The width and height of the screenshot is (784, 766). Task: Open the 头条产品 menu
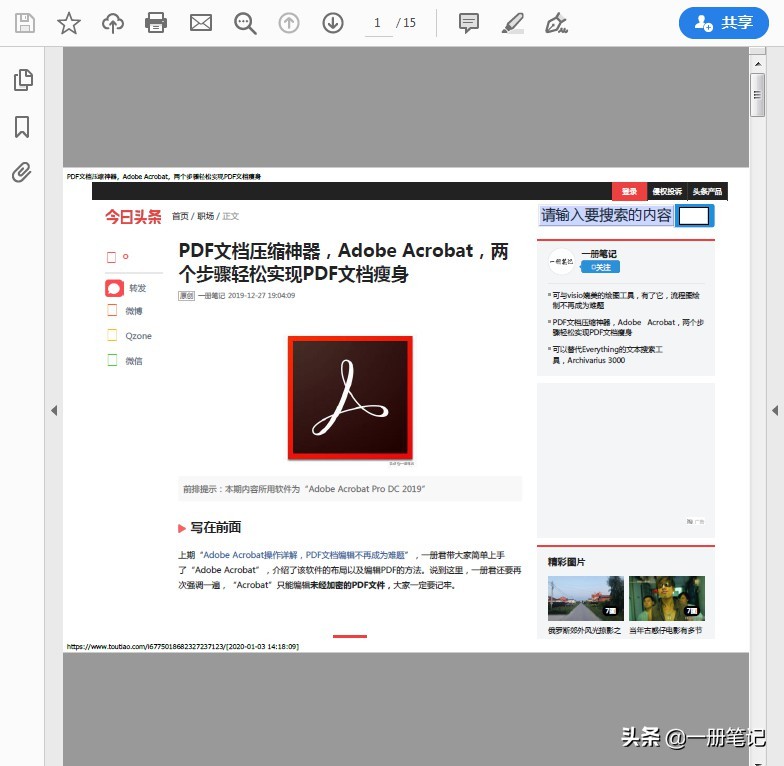pos(707,192)
